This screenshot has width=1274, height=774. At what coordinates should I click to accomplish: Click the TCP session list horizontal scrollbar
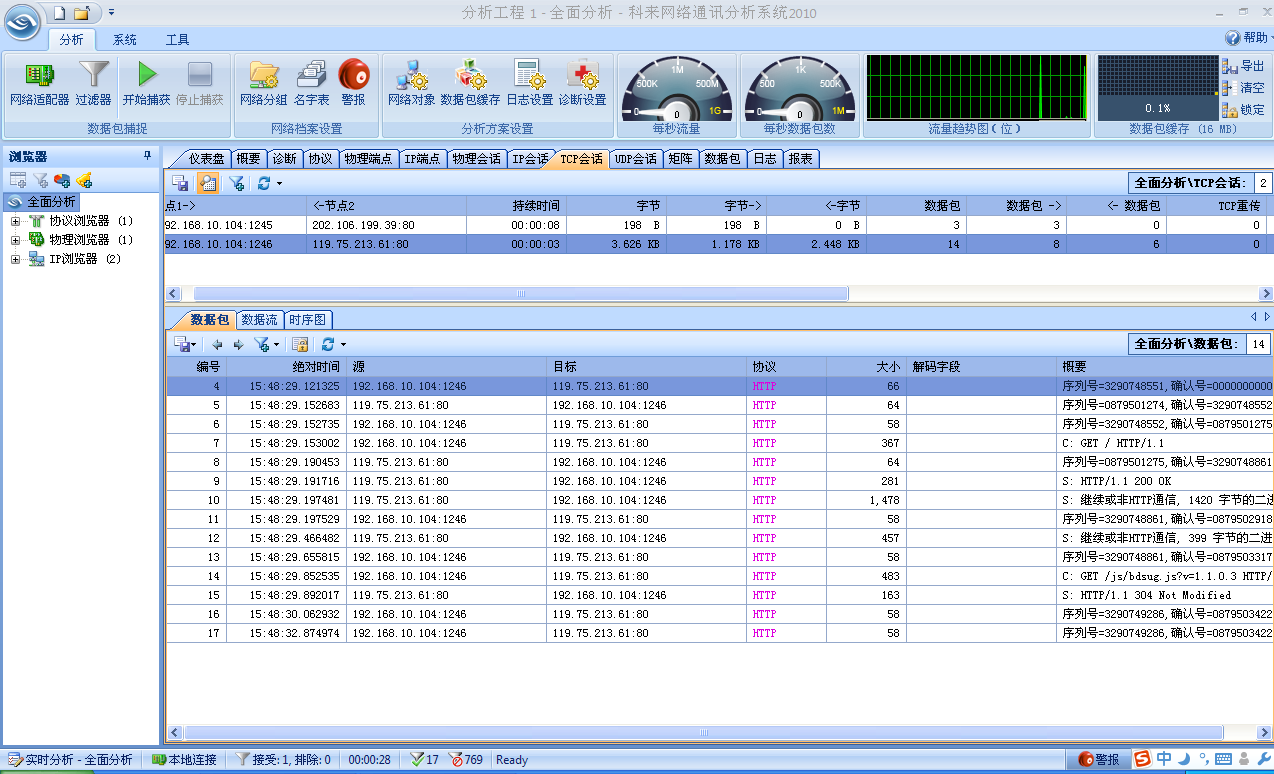click(x=520, y=294)
